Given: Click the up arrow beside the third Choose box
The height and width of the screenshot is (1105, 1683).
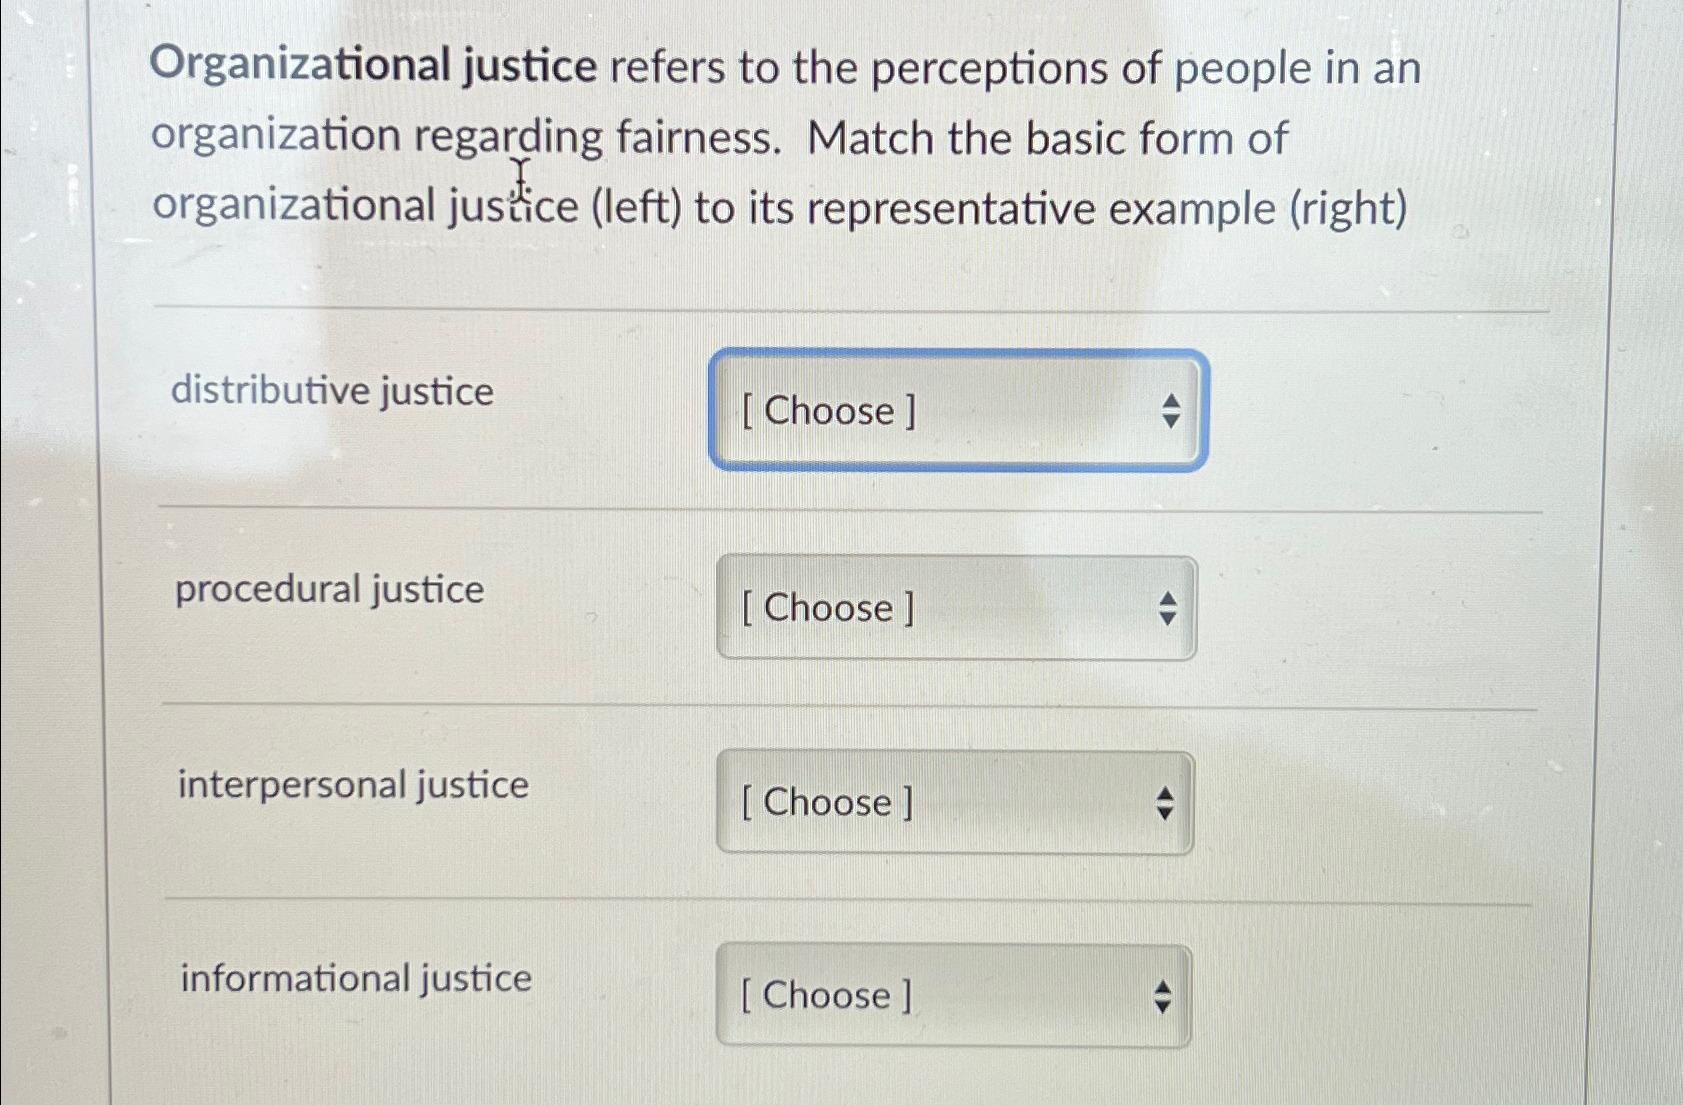Looking at the screenshot, I should (x=1167, y=794).
